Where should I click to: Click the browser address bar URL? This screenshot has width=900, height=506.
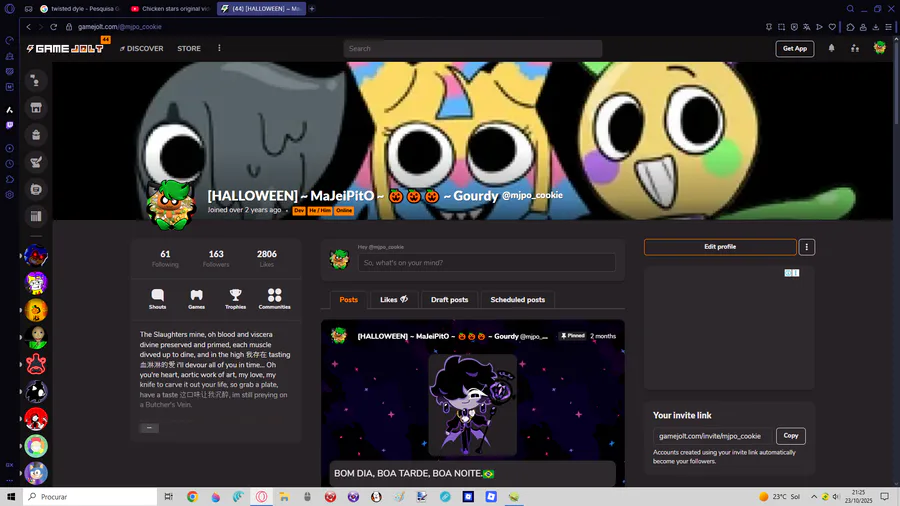(119, 27)
